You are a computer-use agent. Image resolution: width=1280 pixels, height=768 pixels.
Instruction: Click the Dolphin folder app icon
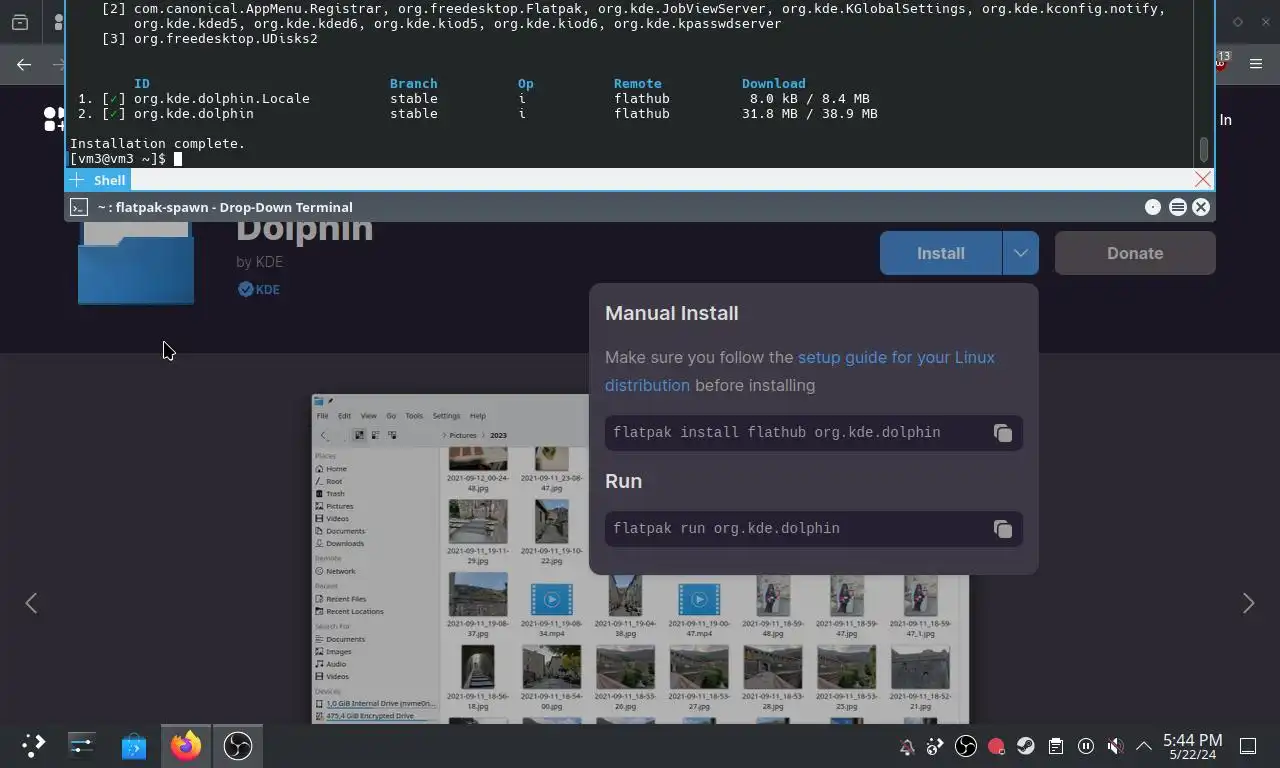[136, 262]
